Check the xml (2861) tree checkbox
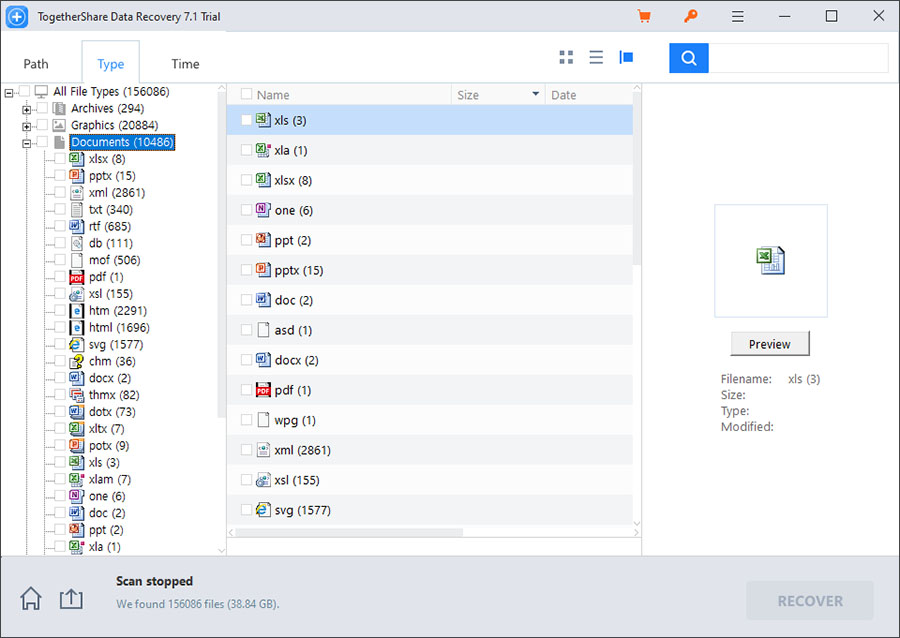The width and height of the screenshot is (900, 638). tap(60, 192)
